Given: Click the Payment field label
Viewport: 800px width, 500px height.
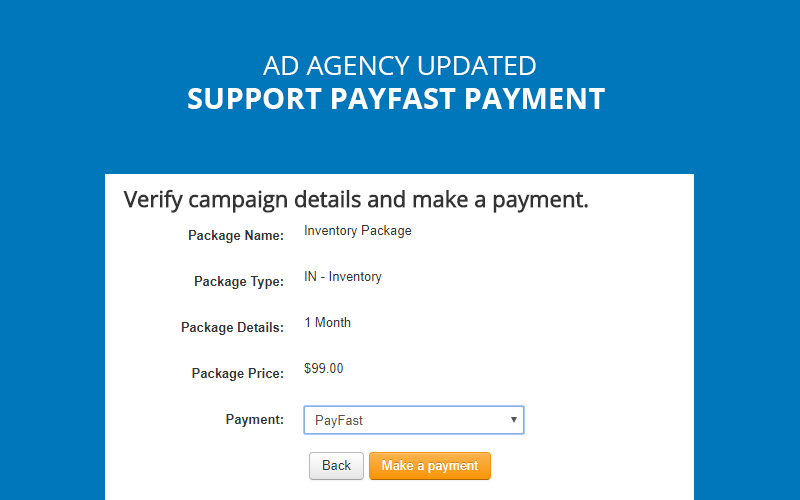Looking at the screenshot, I should [x=254, y=419].
